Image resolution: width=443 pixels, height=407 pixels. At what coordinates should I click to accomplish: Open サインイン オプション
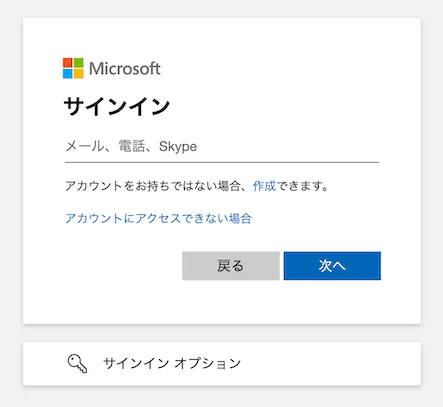222,363
